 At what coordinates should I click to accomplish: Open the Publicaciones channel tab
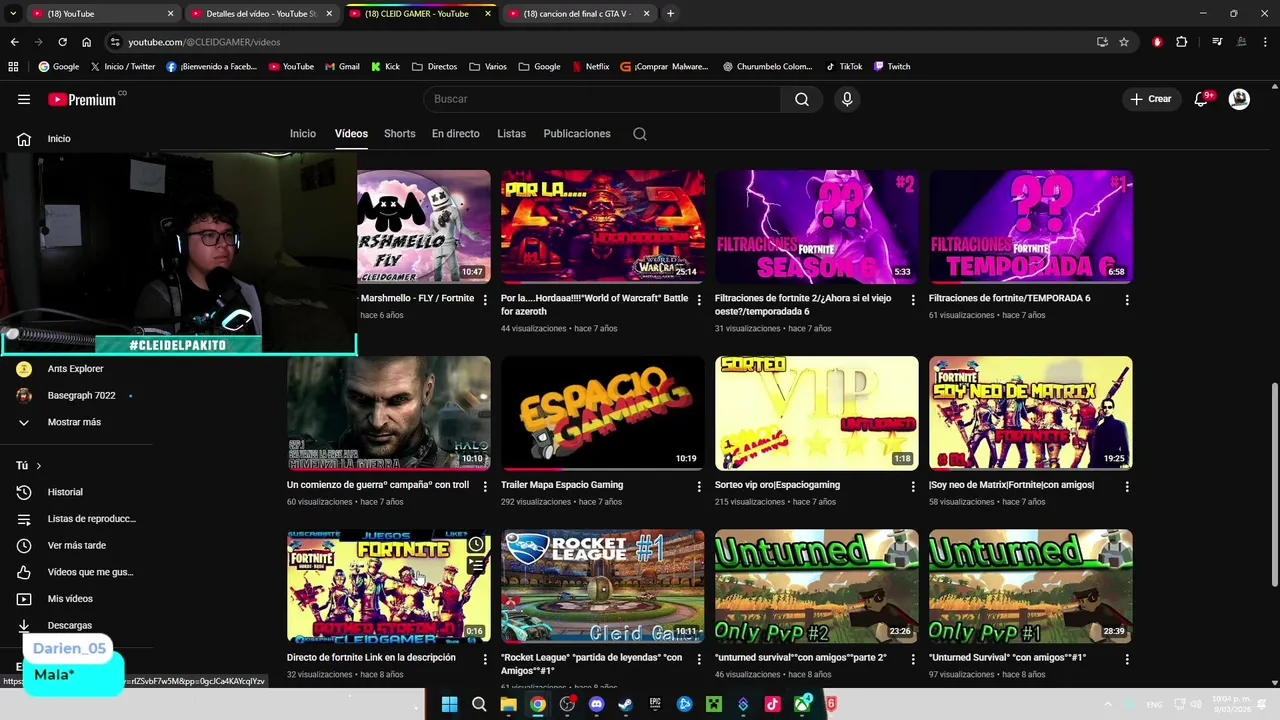click(577, 134)
